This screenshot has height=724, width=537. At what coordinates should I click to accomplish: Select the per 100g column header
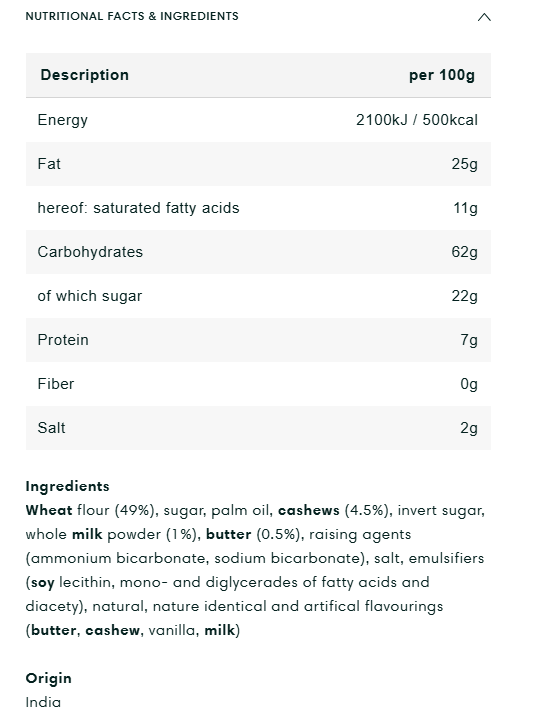(x=442, y=75)
